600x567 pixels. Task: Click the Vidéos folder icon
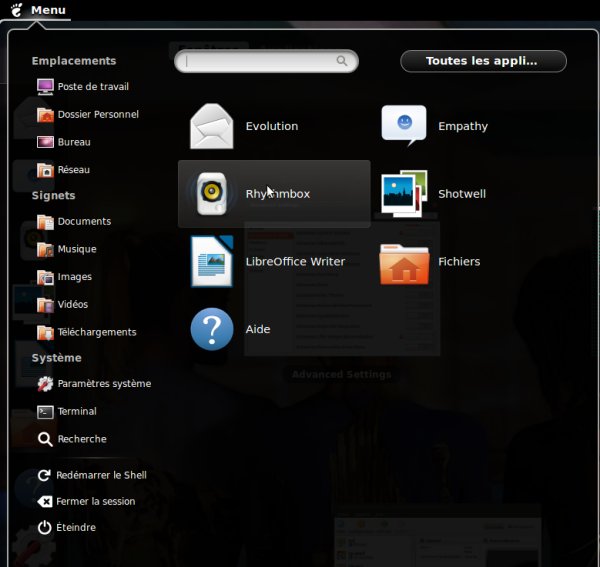pos(45,305)
